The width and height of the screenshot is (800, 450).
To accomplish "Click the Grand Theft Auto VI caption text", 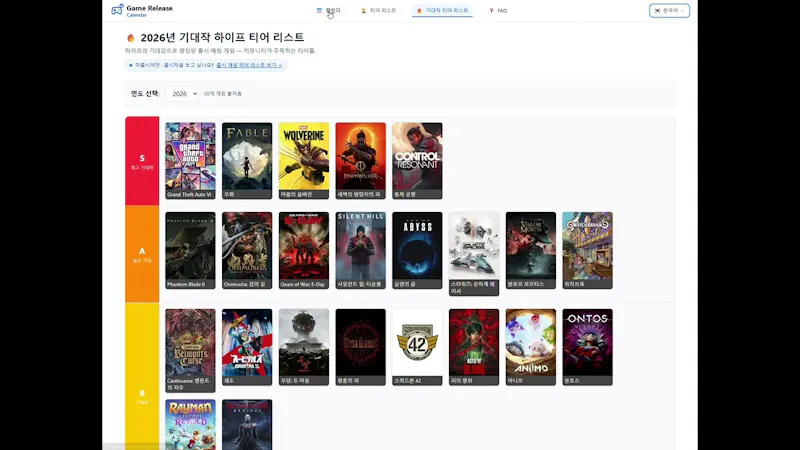I will coord(189,194).
